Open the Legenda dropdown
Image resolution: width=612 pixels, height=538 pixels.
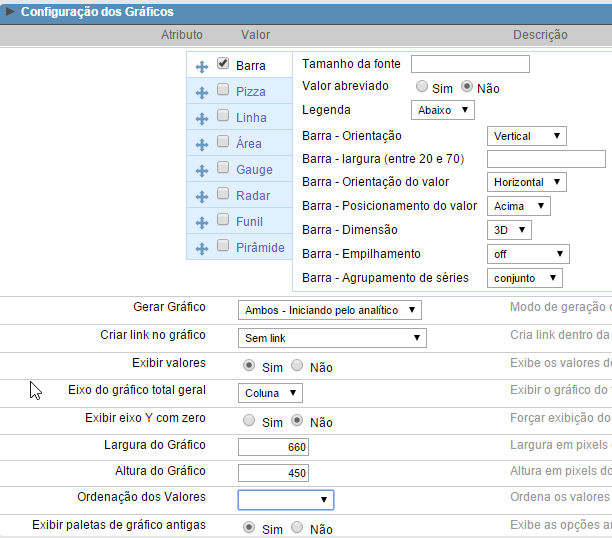(442, 110)
